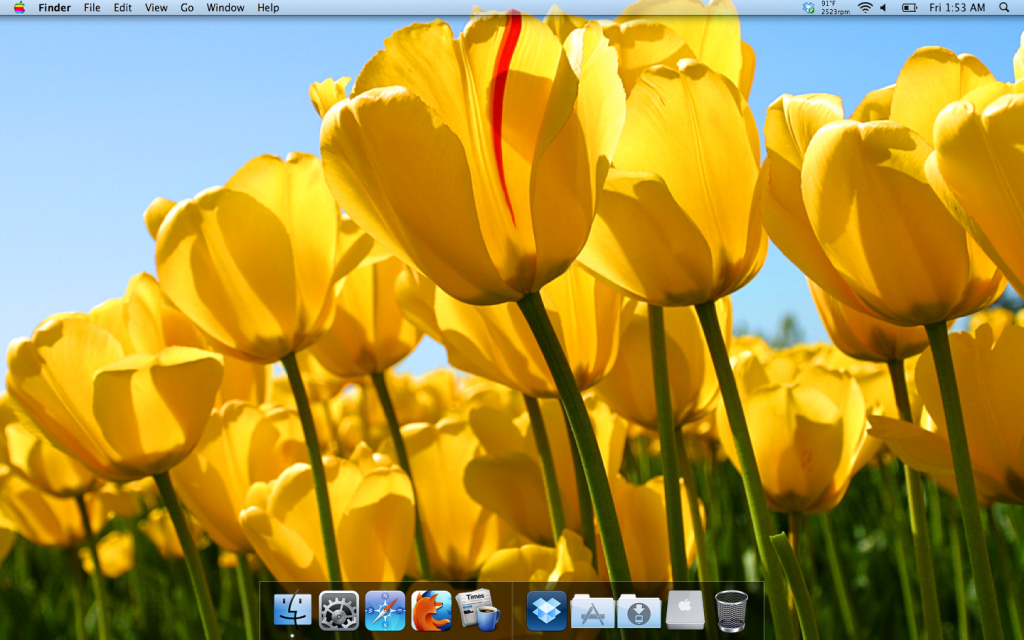Click the Fri 1:53 AM clock
1024x640 pixels.
point(958,8)
